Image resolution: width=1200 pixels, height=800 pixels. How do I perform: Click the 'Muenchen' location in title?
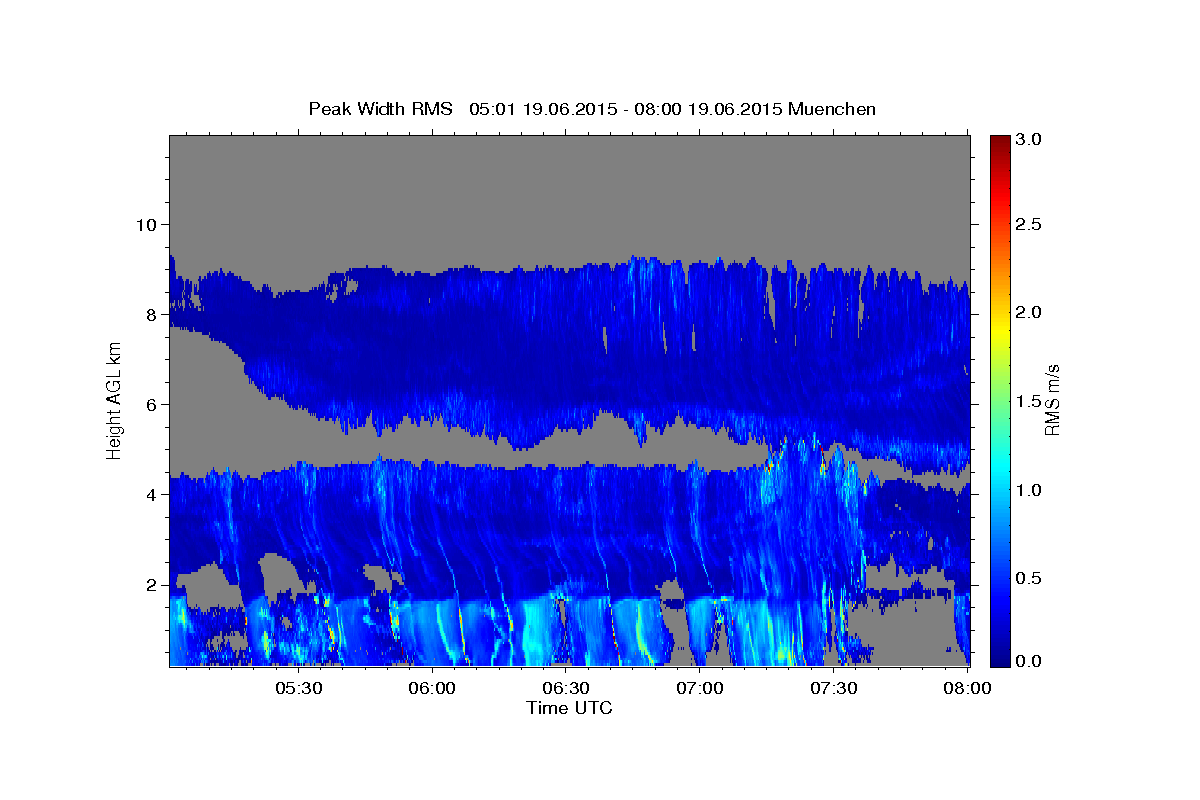click(x=832, y=109)
